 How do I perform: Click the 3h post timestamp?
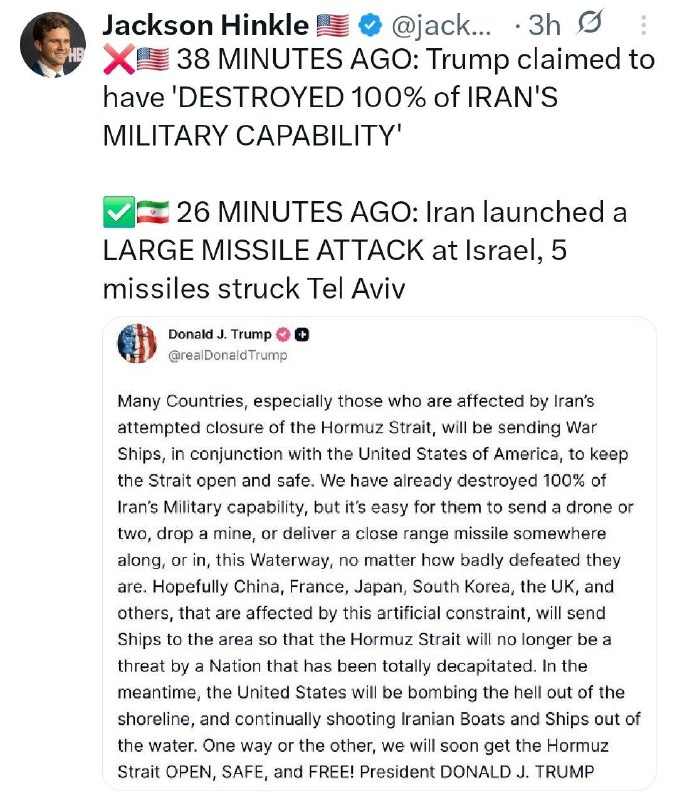[544, 24]
